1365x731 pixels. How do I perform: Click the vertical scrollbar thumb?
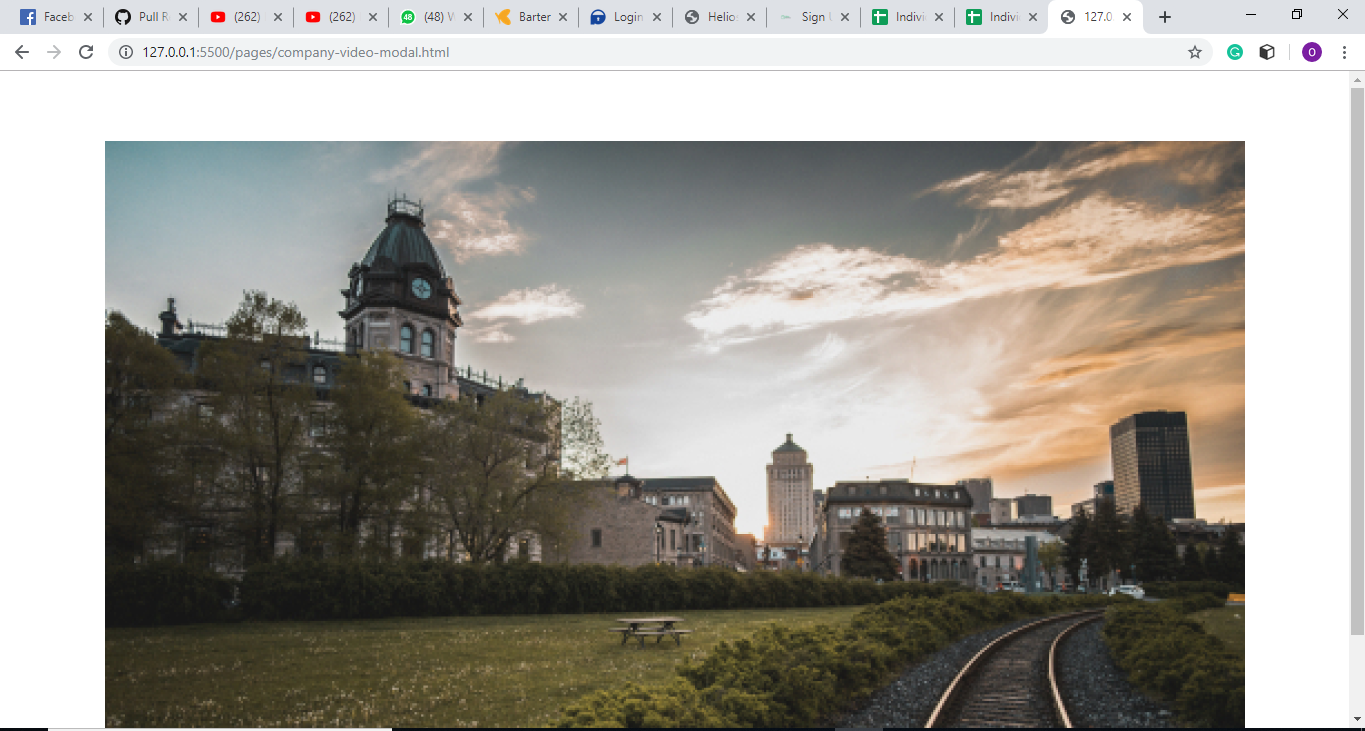coord(1357,361)
